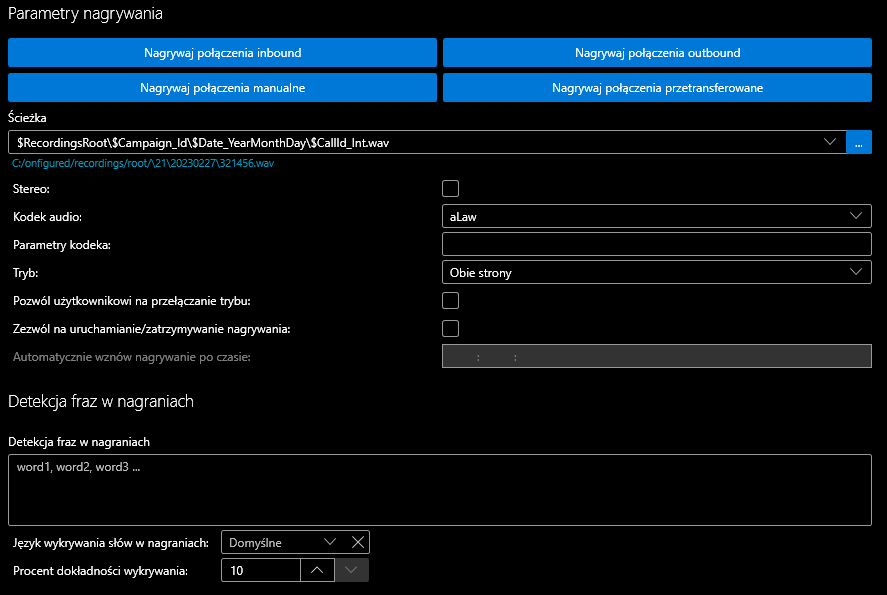Click the path browse ellipsis button
The height and width of the screenshot is (595, 887).
point(859,142)
